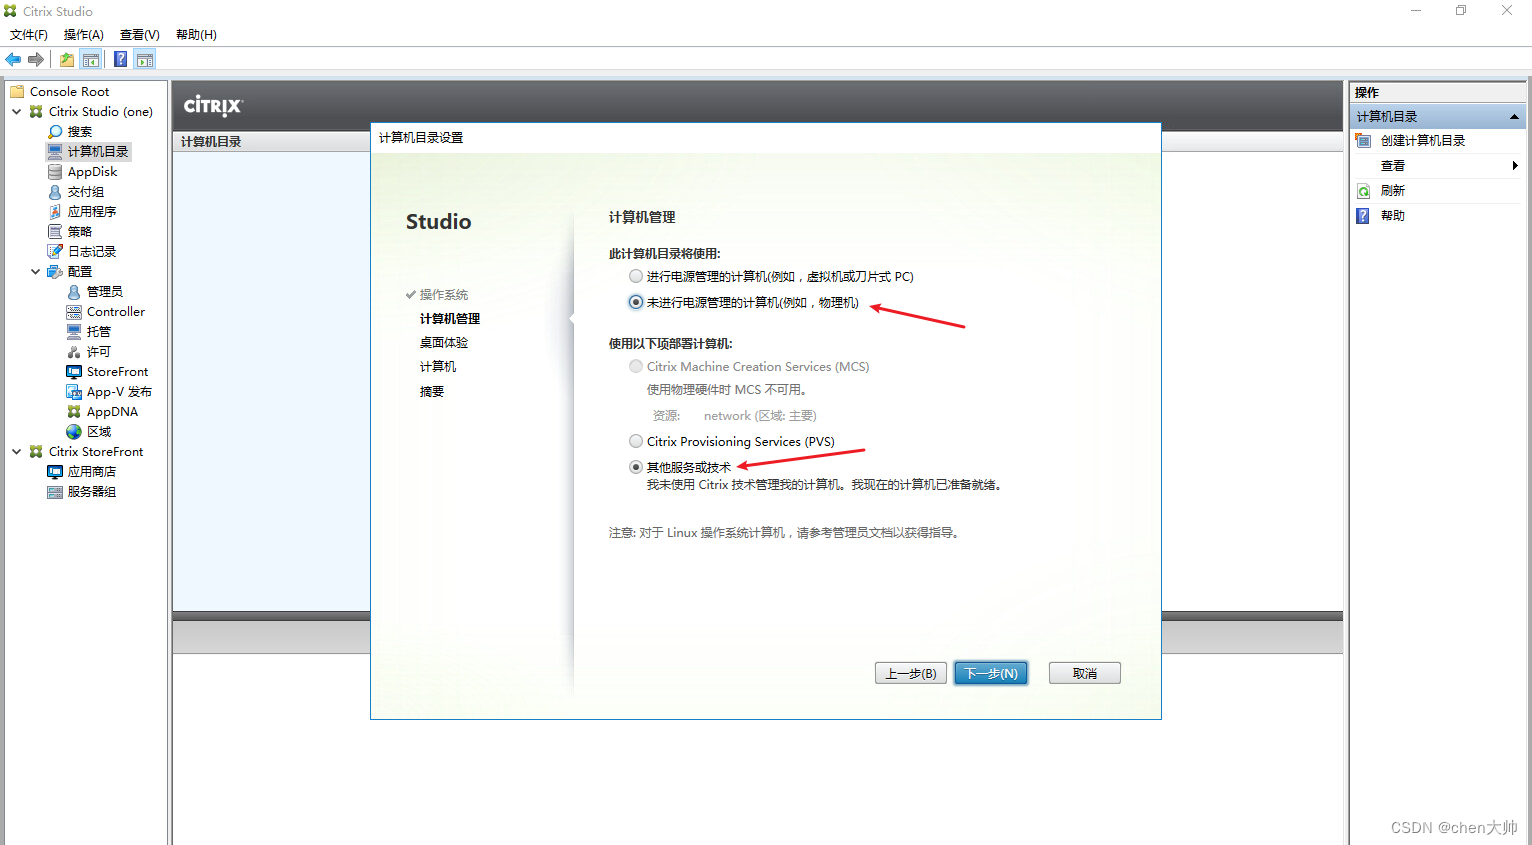The width and height of the screenshot is (1532, 845).
Task: Select 搜索 in the console tree
Action: click(79, 131)
